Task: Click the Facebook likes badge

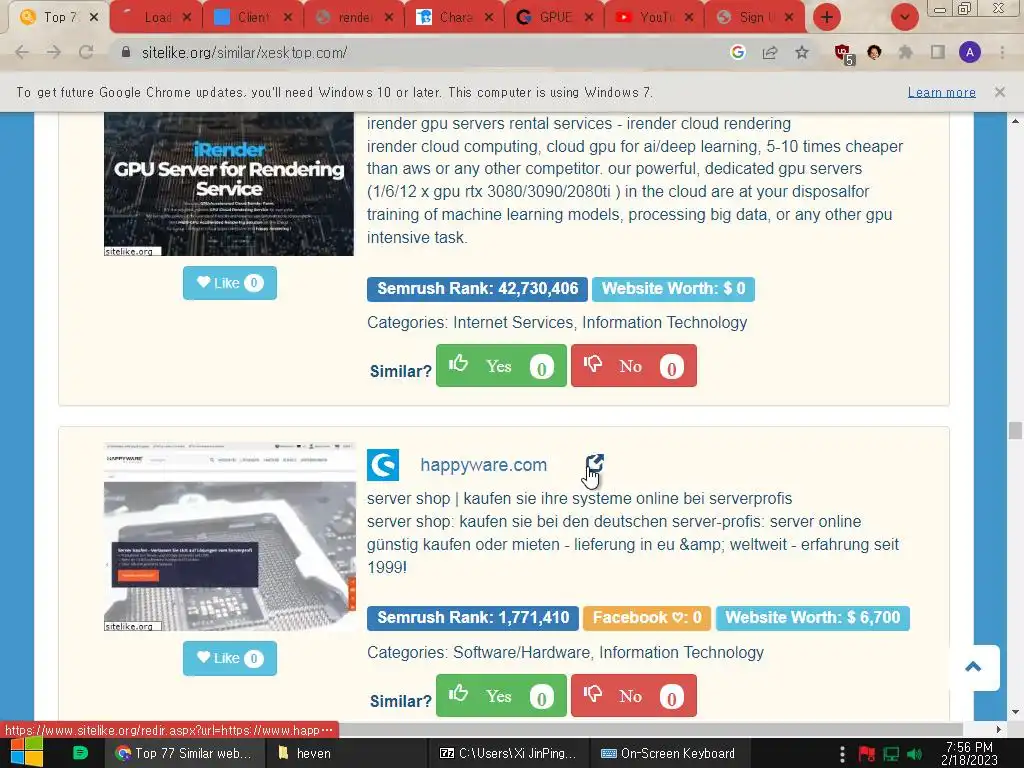Action: (x=647, y=618)
